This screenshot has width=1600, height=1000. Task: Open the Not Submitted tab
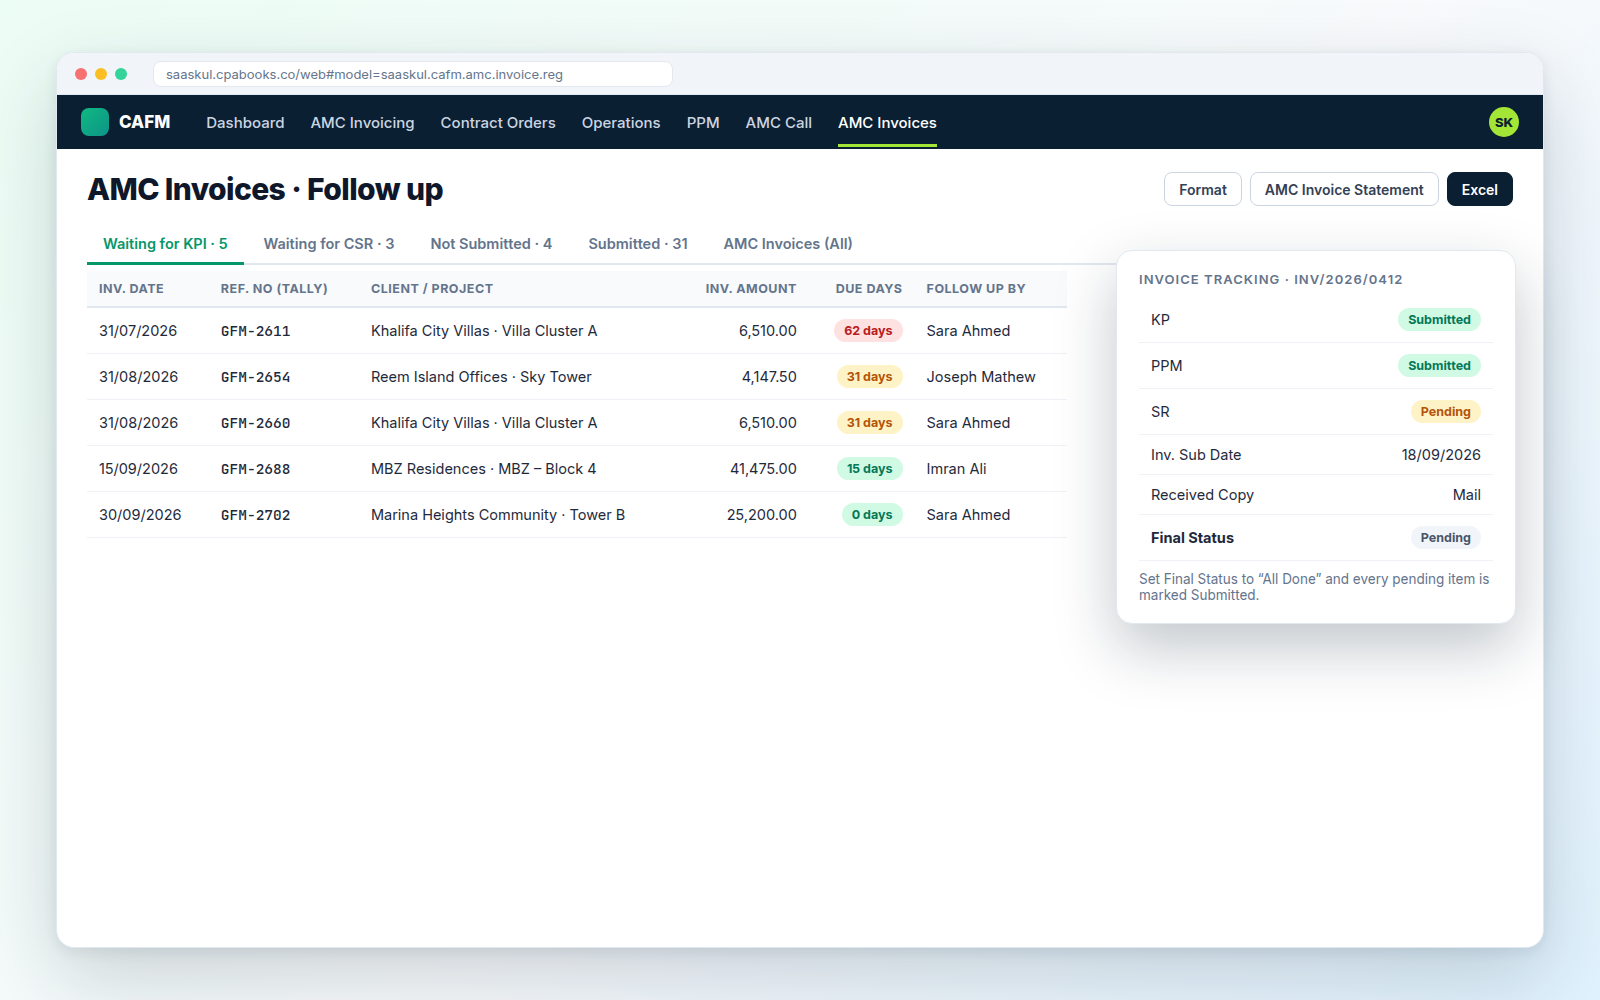[x=491, y=244]
